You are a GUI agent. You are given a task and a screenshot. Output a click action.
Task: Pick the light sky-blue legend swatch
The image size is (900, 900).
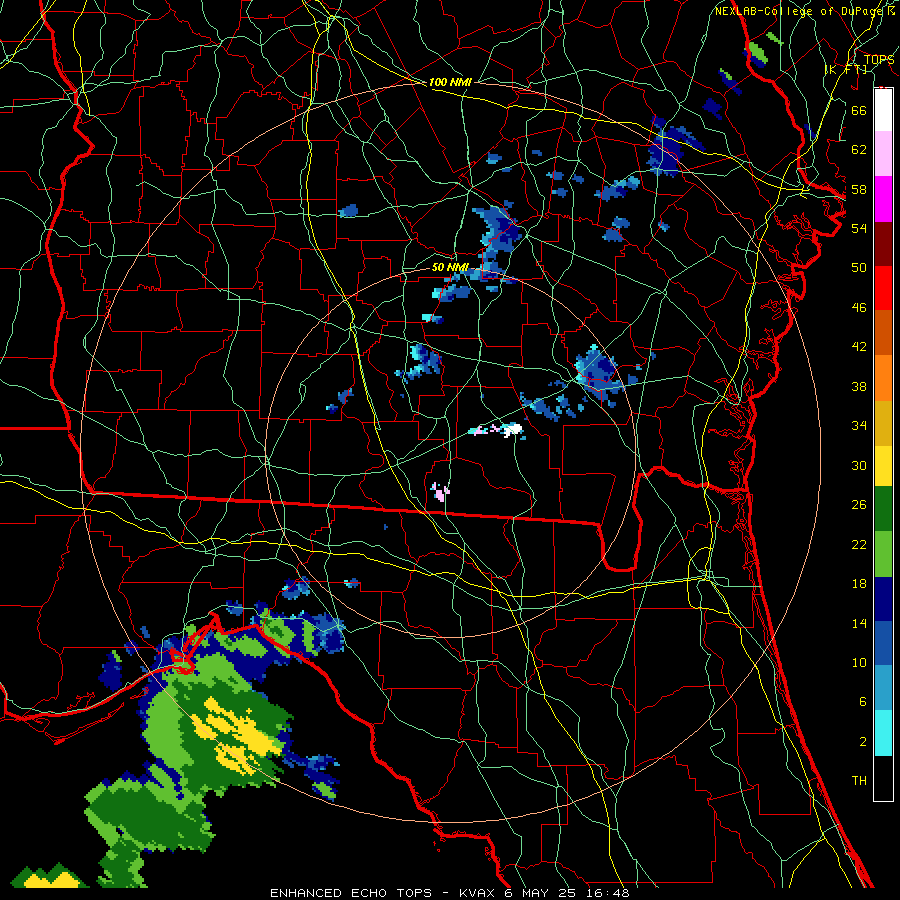pos(883,688)
